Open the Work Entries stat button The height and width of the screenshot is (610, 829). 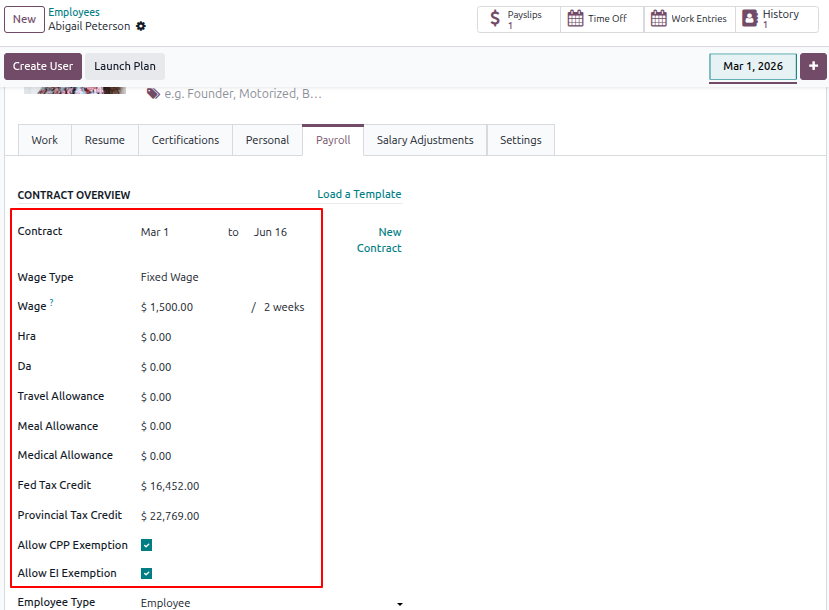click(x=689, y=19)
